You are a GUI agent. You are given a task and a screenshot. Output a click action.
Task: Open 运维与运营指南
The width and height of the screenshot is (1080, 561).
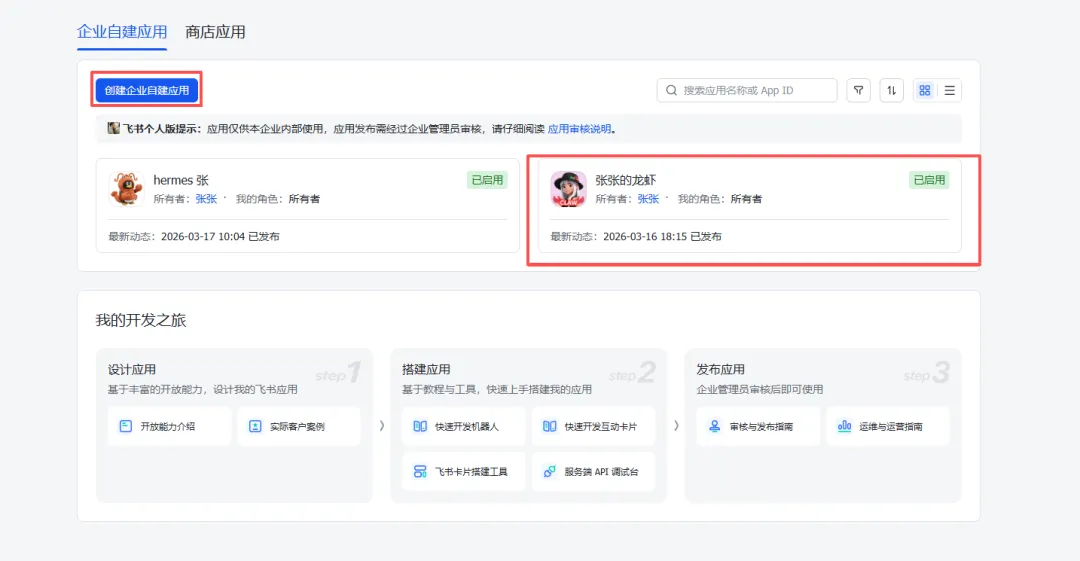(x=888, y=427)
